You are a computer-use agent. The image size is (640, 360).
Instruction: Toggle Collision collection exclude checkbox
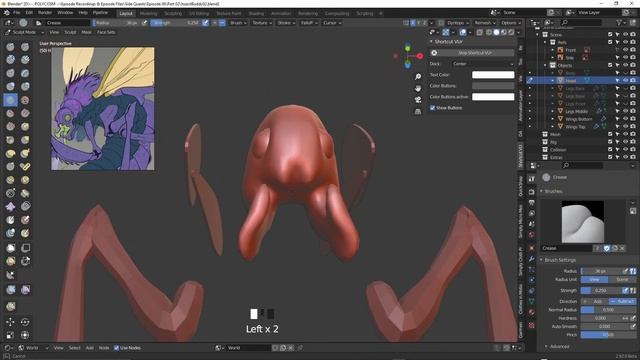click(610, 150)
